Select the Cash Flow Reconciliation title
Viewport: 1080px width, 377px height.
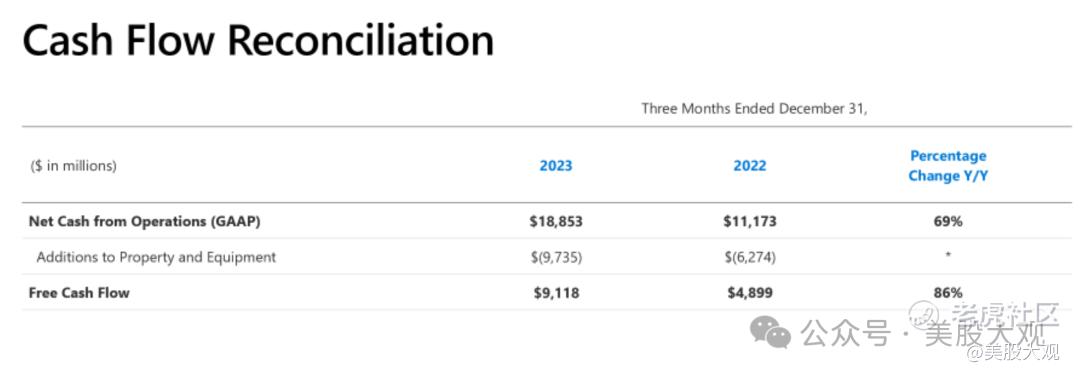tap(258, 41)
